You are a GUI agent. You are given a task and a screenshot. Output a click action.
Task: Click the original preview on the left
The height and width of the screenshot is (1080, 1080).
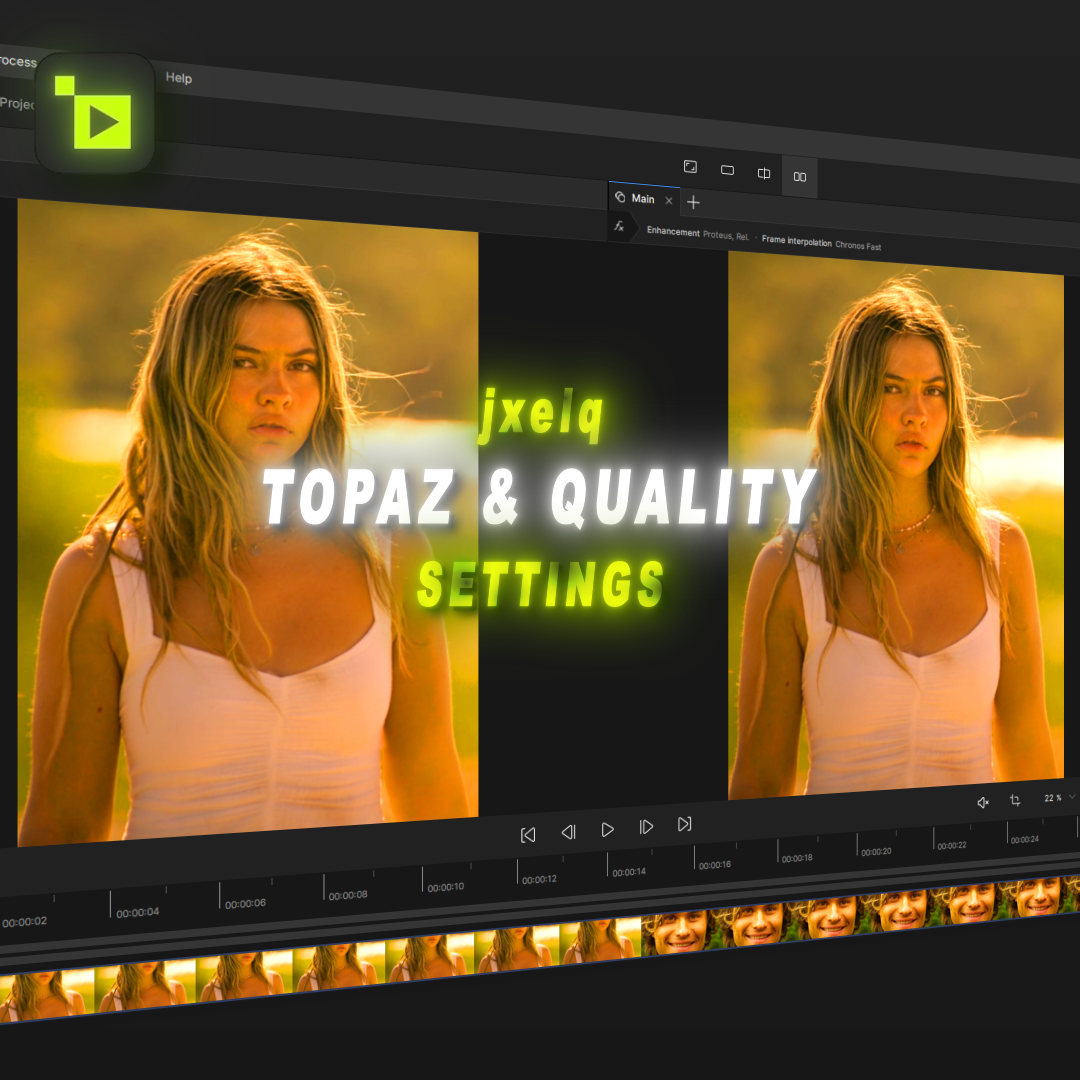pos(247,521)
